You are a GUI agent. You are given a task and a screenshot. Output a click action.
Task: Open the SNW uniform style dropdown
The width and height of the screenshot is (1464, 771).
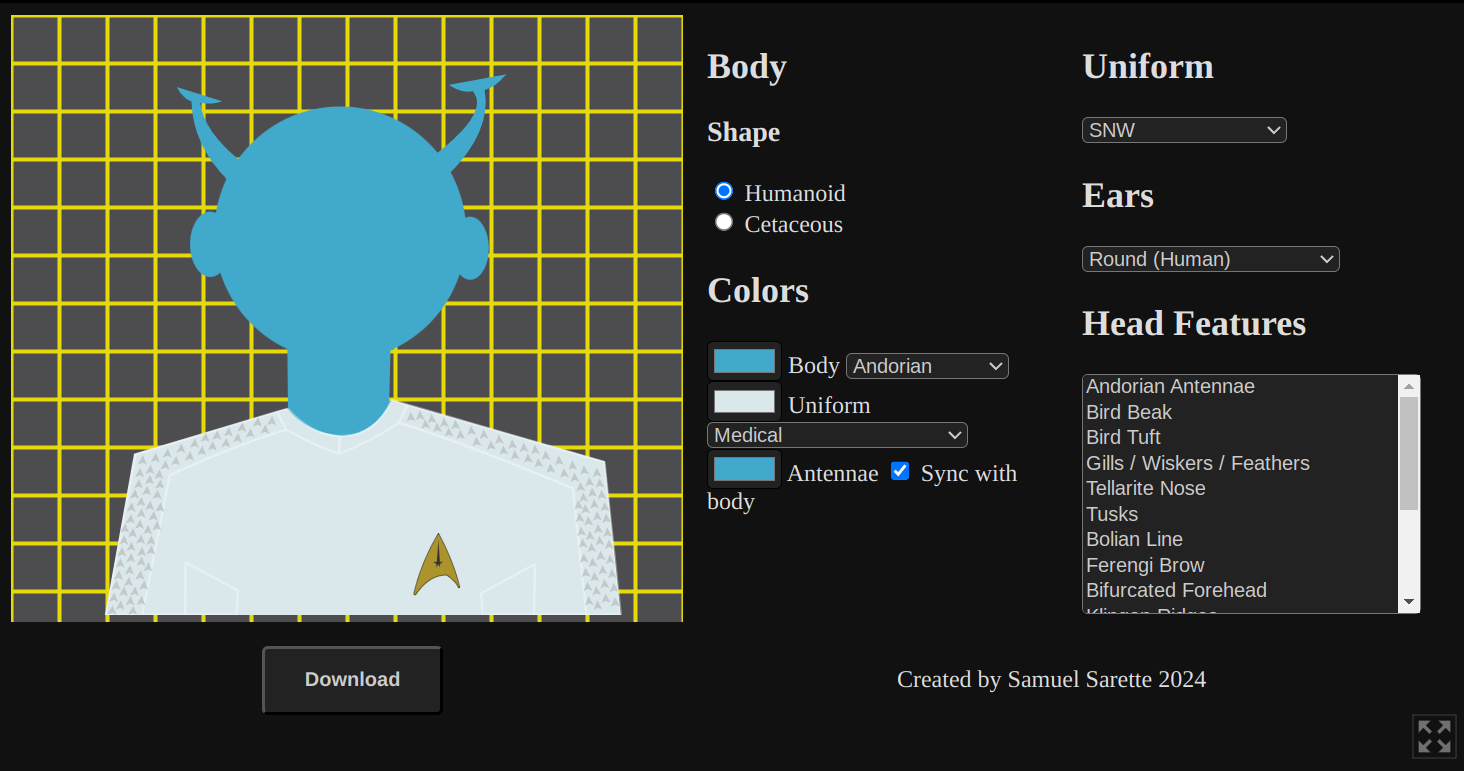1184,130
